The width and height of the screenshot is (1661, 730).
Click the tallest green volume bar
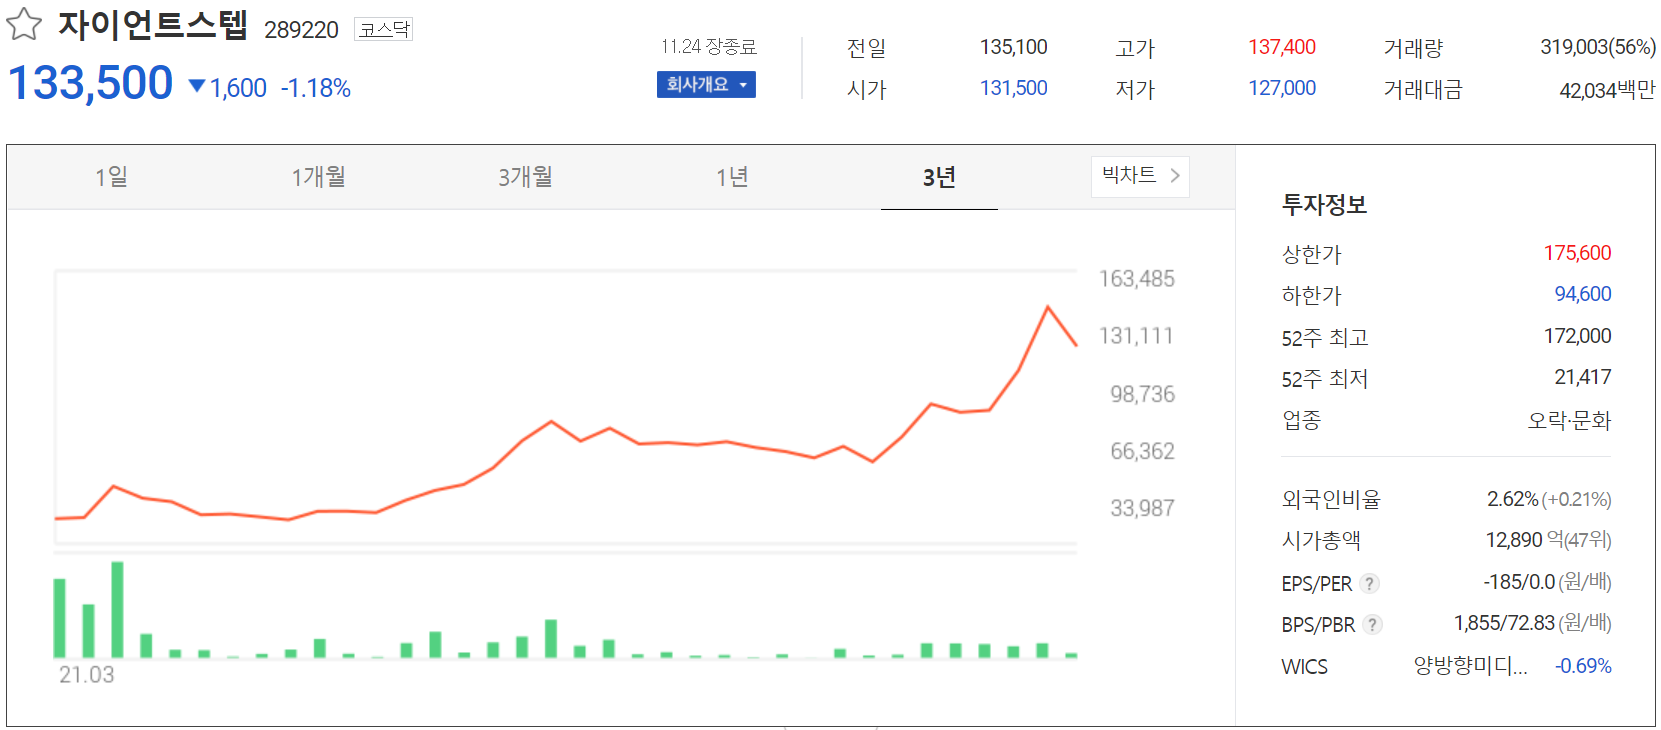(x=117, y=609)
